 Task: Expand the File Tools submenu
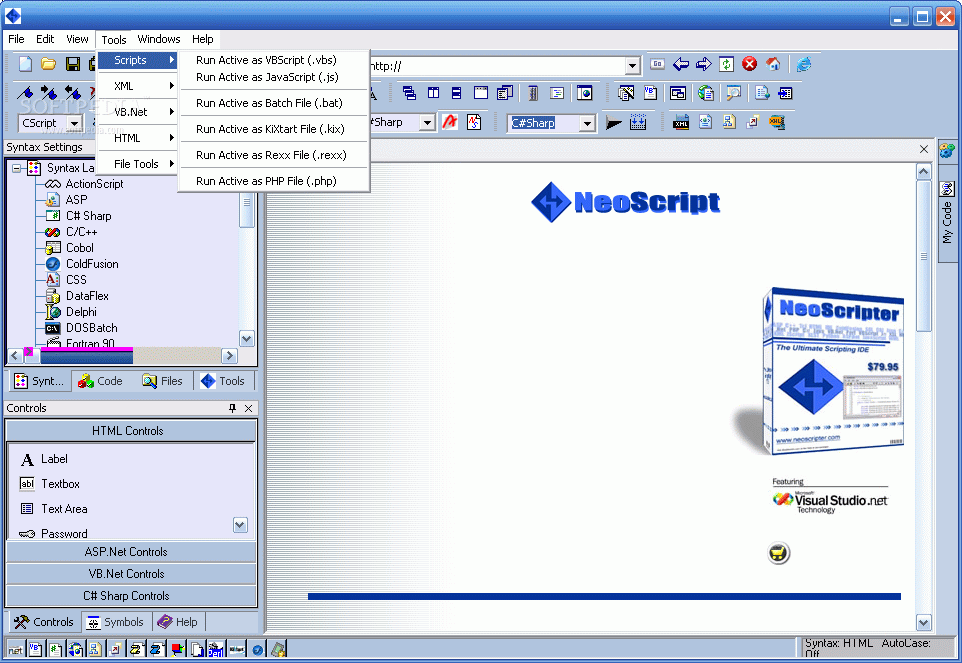[x=137, y=164]
